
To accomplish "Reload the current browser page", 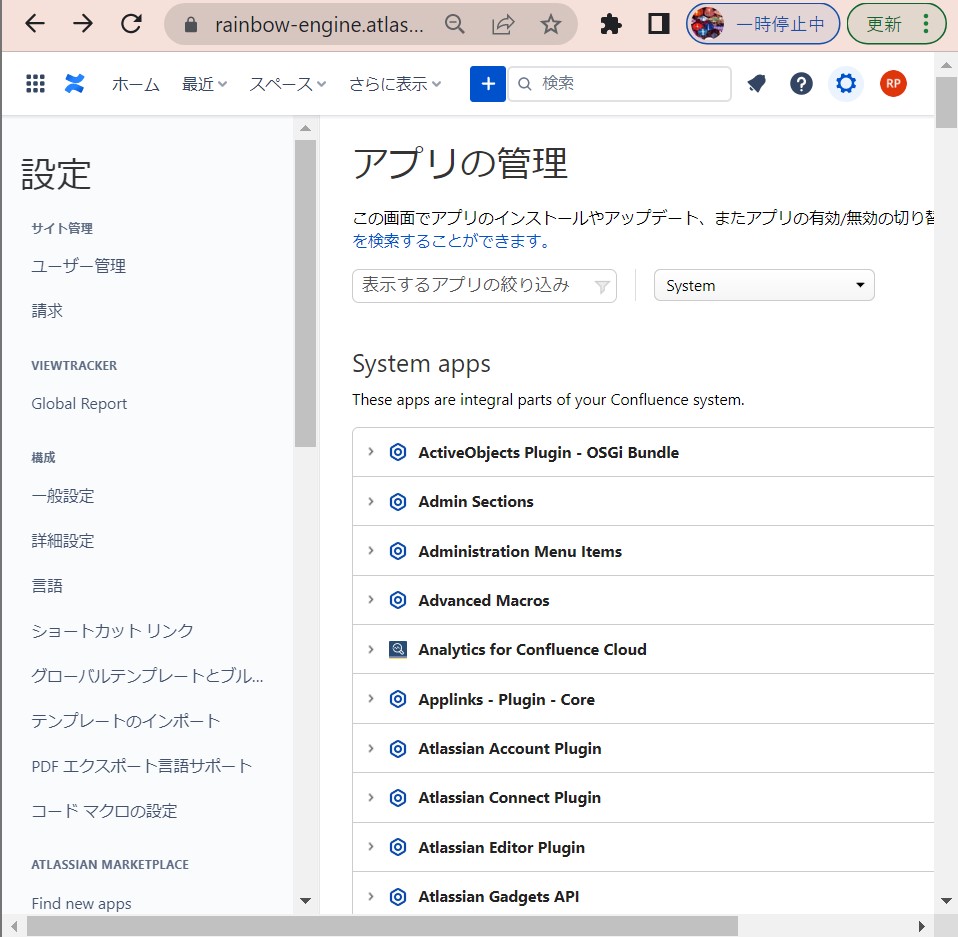I will coord(131,24).
